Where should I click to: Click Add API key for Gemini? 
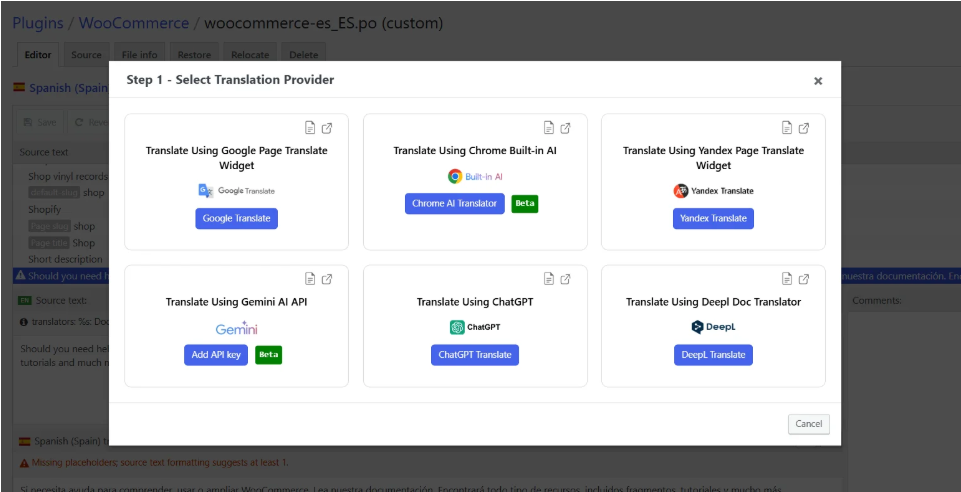(x=216, y=355)
